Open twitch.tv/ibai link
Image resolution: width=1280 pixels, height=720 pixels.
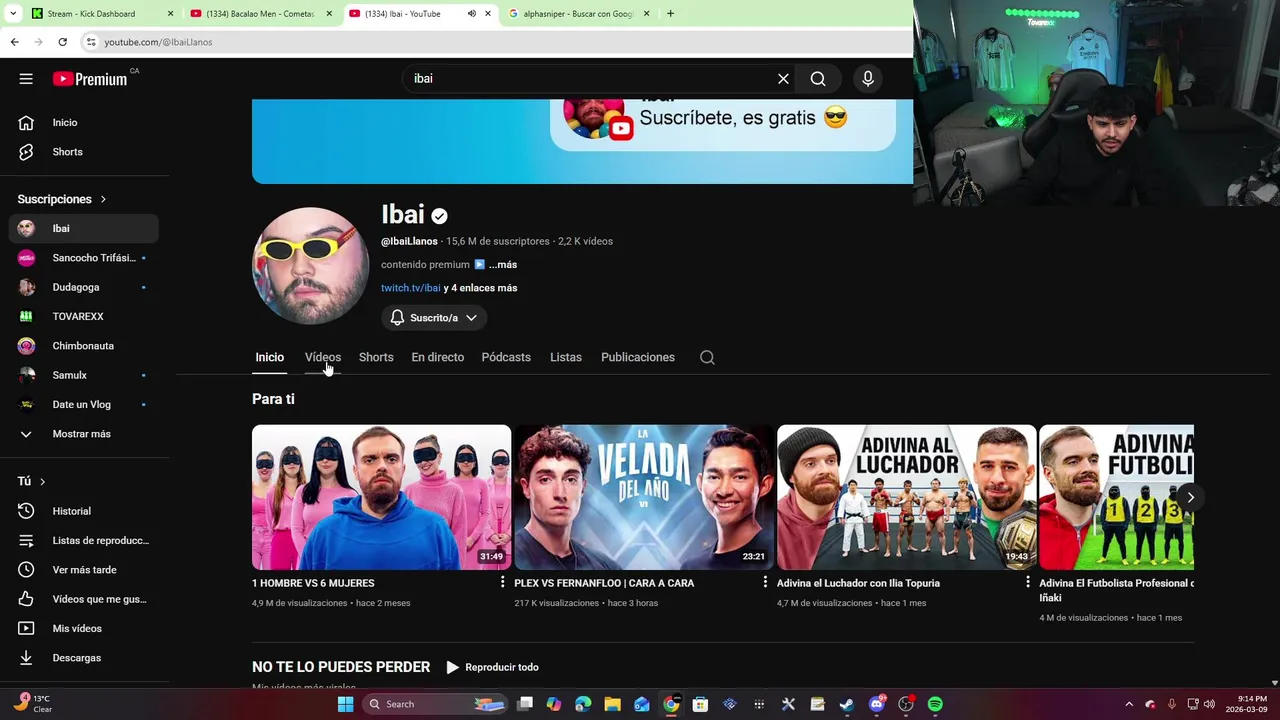point(410,288)
